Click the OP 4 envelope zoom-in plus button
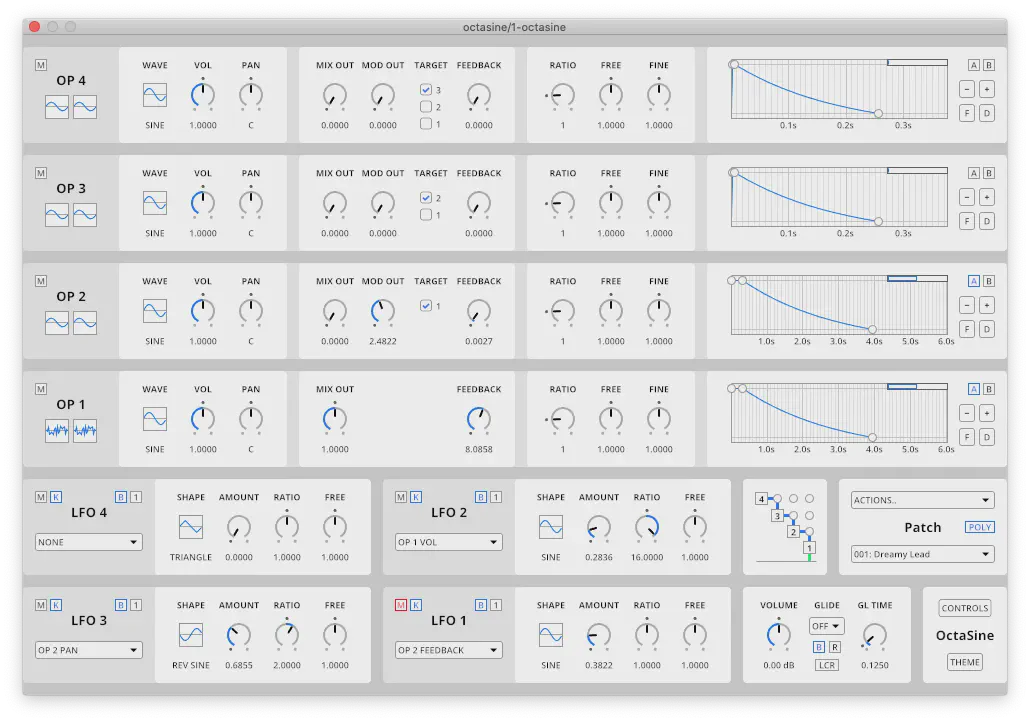The image size is (1030, 722). click(x=987, y=89)
